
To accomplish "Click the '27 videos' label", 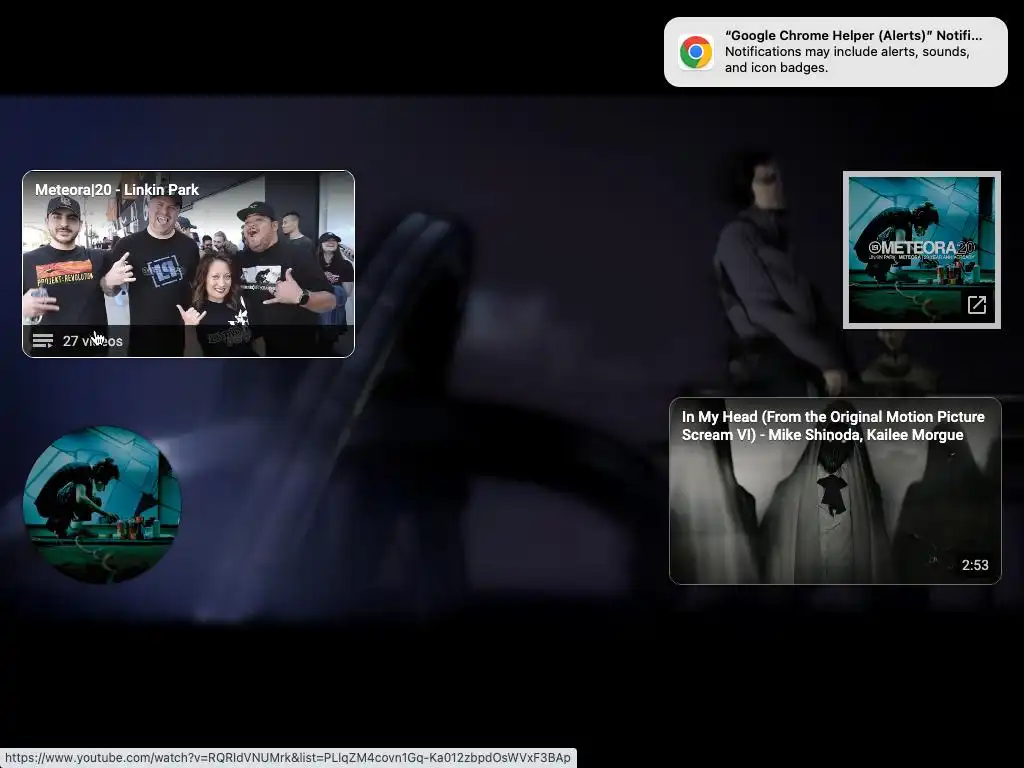I will point(93,341).
